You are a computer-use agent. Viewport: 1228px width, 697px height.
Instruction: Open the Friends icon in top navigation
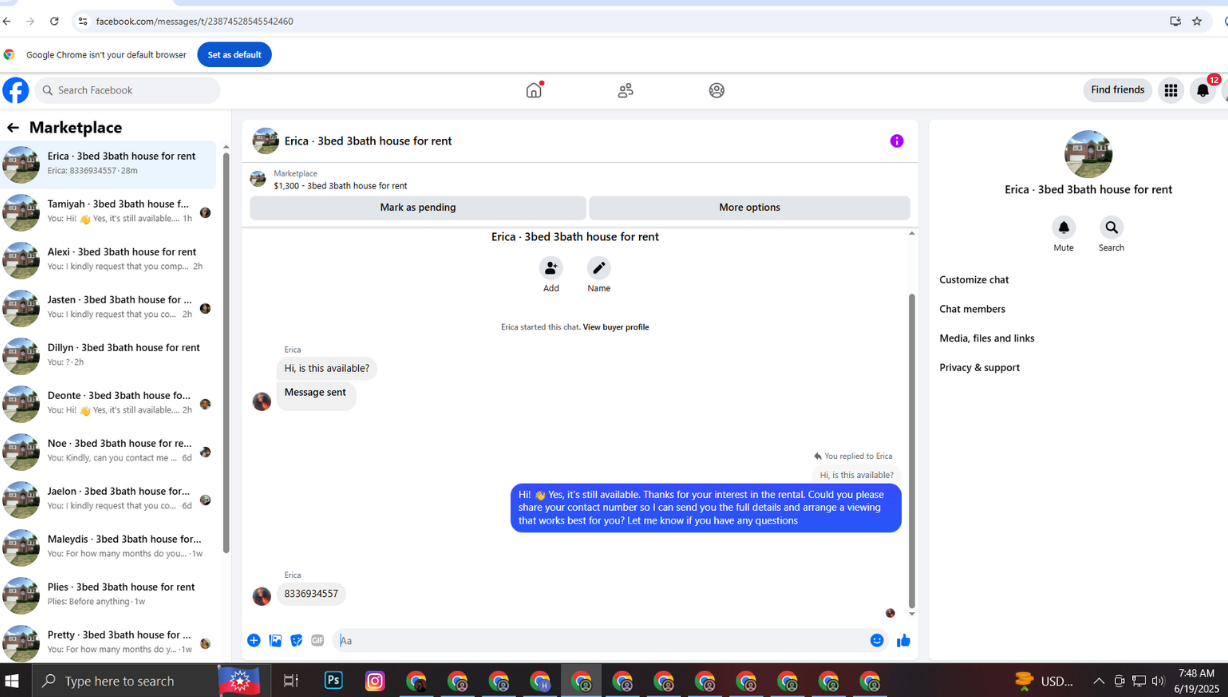click(x=625, y=90)
